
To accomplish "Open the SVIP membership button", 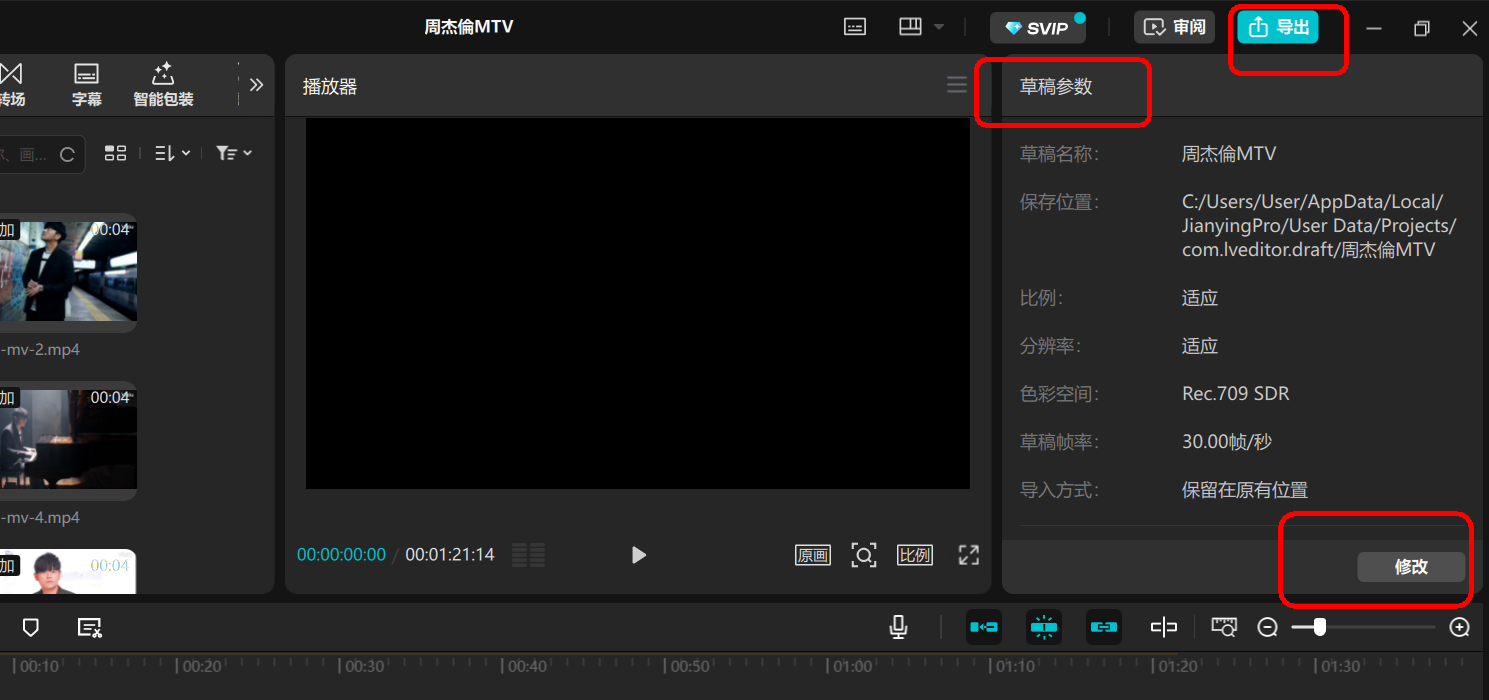I will (x=1037, y=28).
